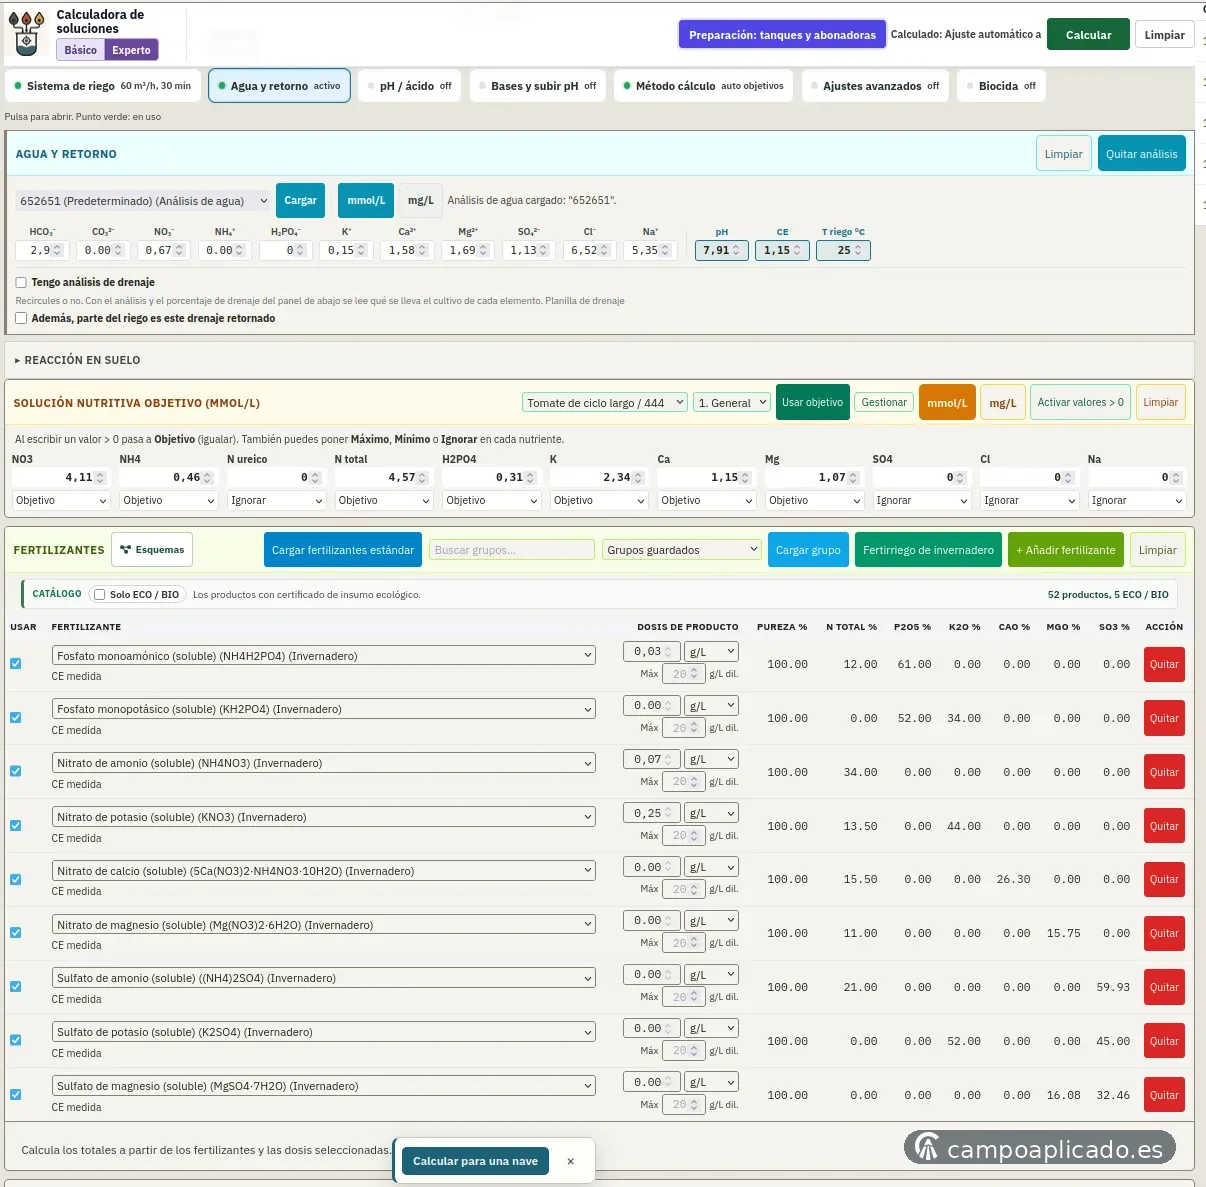Image resolution: width=1206 pixels, height=1187 pixels.
Task: Focus the Buscar grupos search field
Action: (x=512, y=550)
